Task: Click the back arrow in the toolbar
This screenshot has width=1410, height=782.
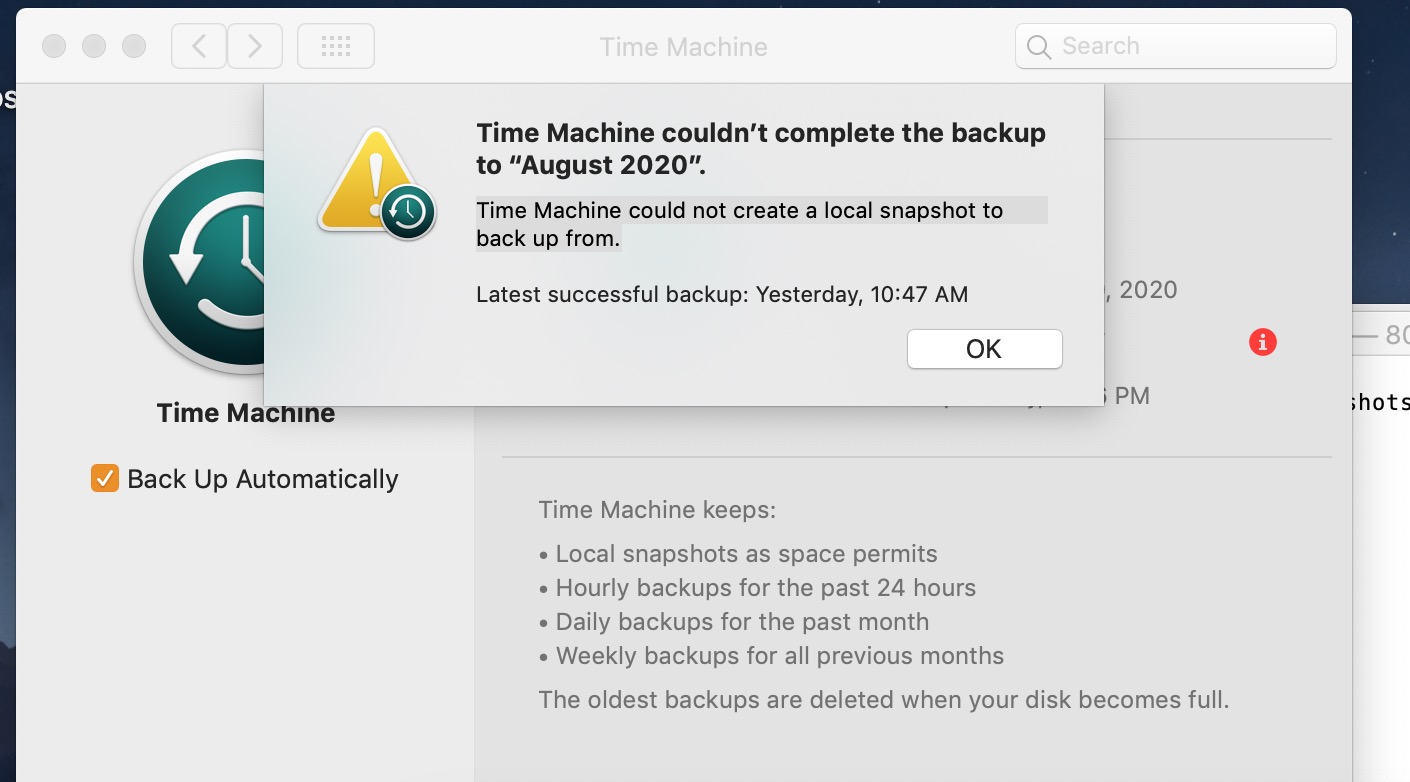Action: pyautogui.click(x=199, y=46)
